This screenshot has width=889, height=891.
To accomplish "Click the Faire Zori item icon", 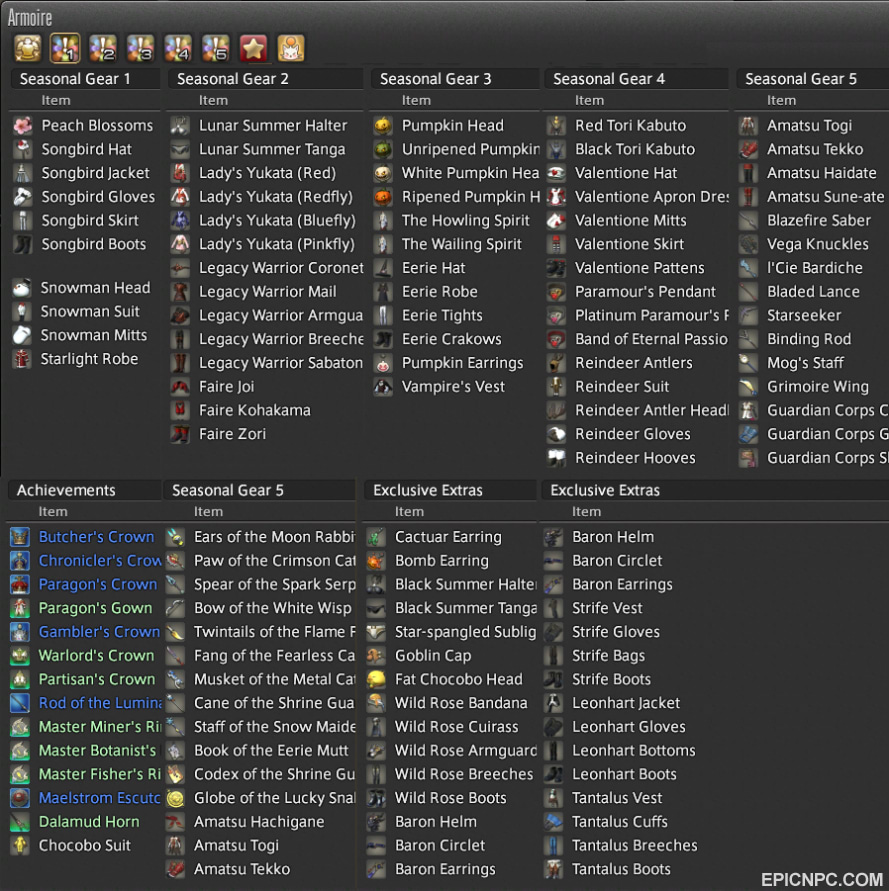I will (180, 434).
